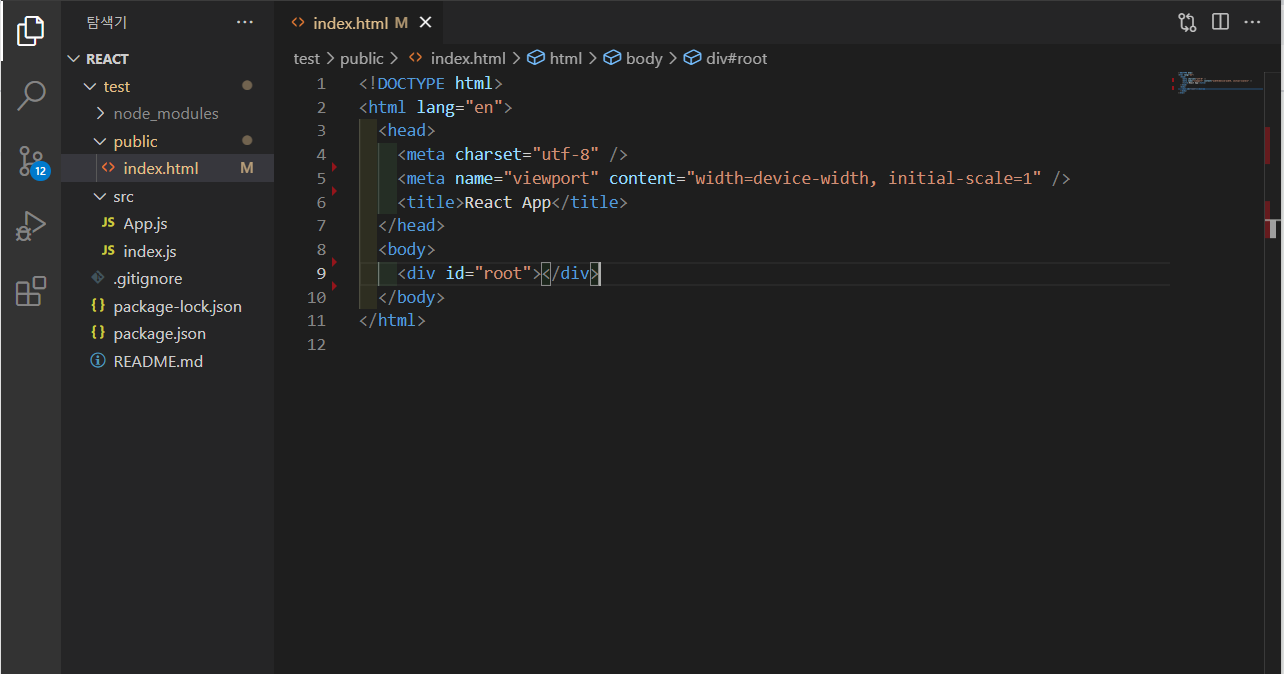This screenshot has height=674, width=1284.
Task: Click the React App title text
Action: click(x=508, y=203)
